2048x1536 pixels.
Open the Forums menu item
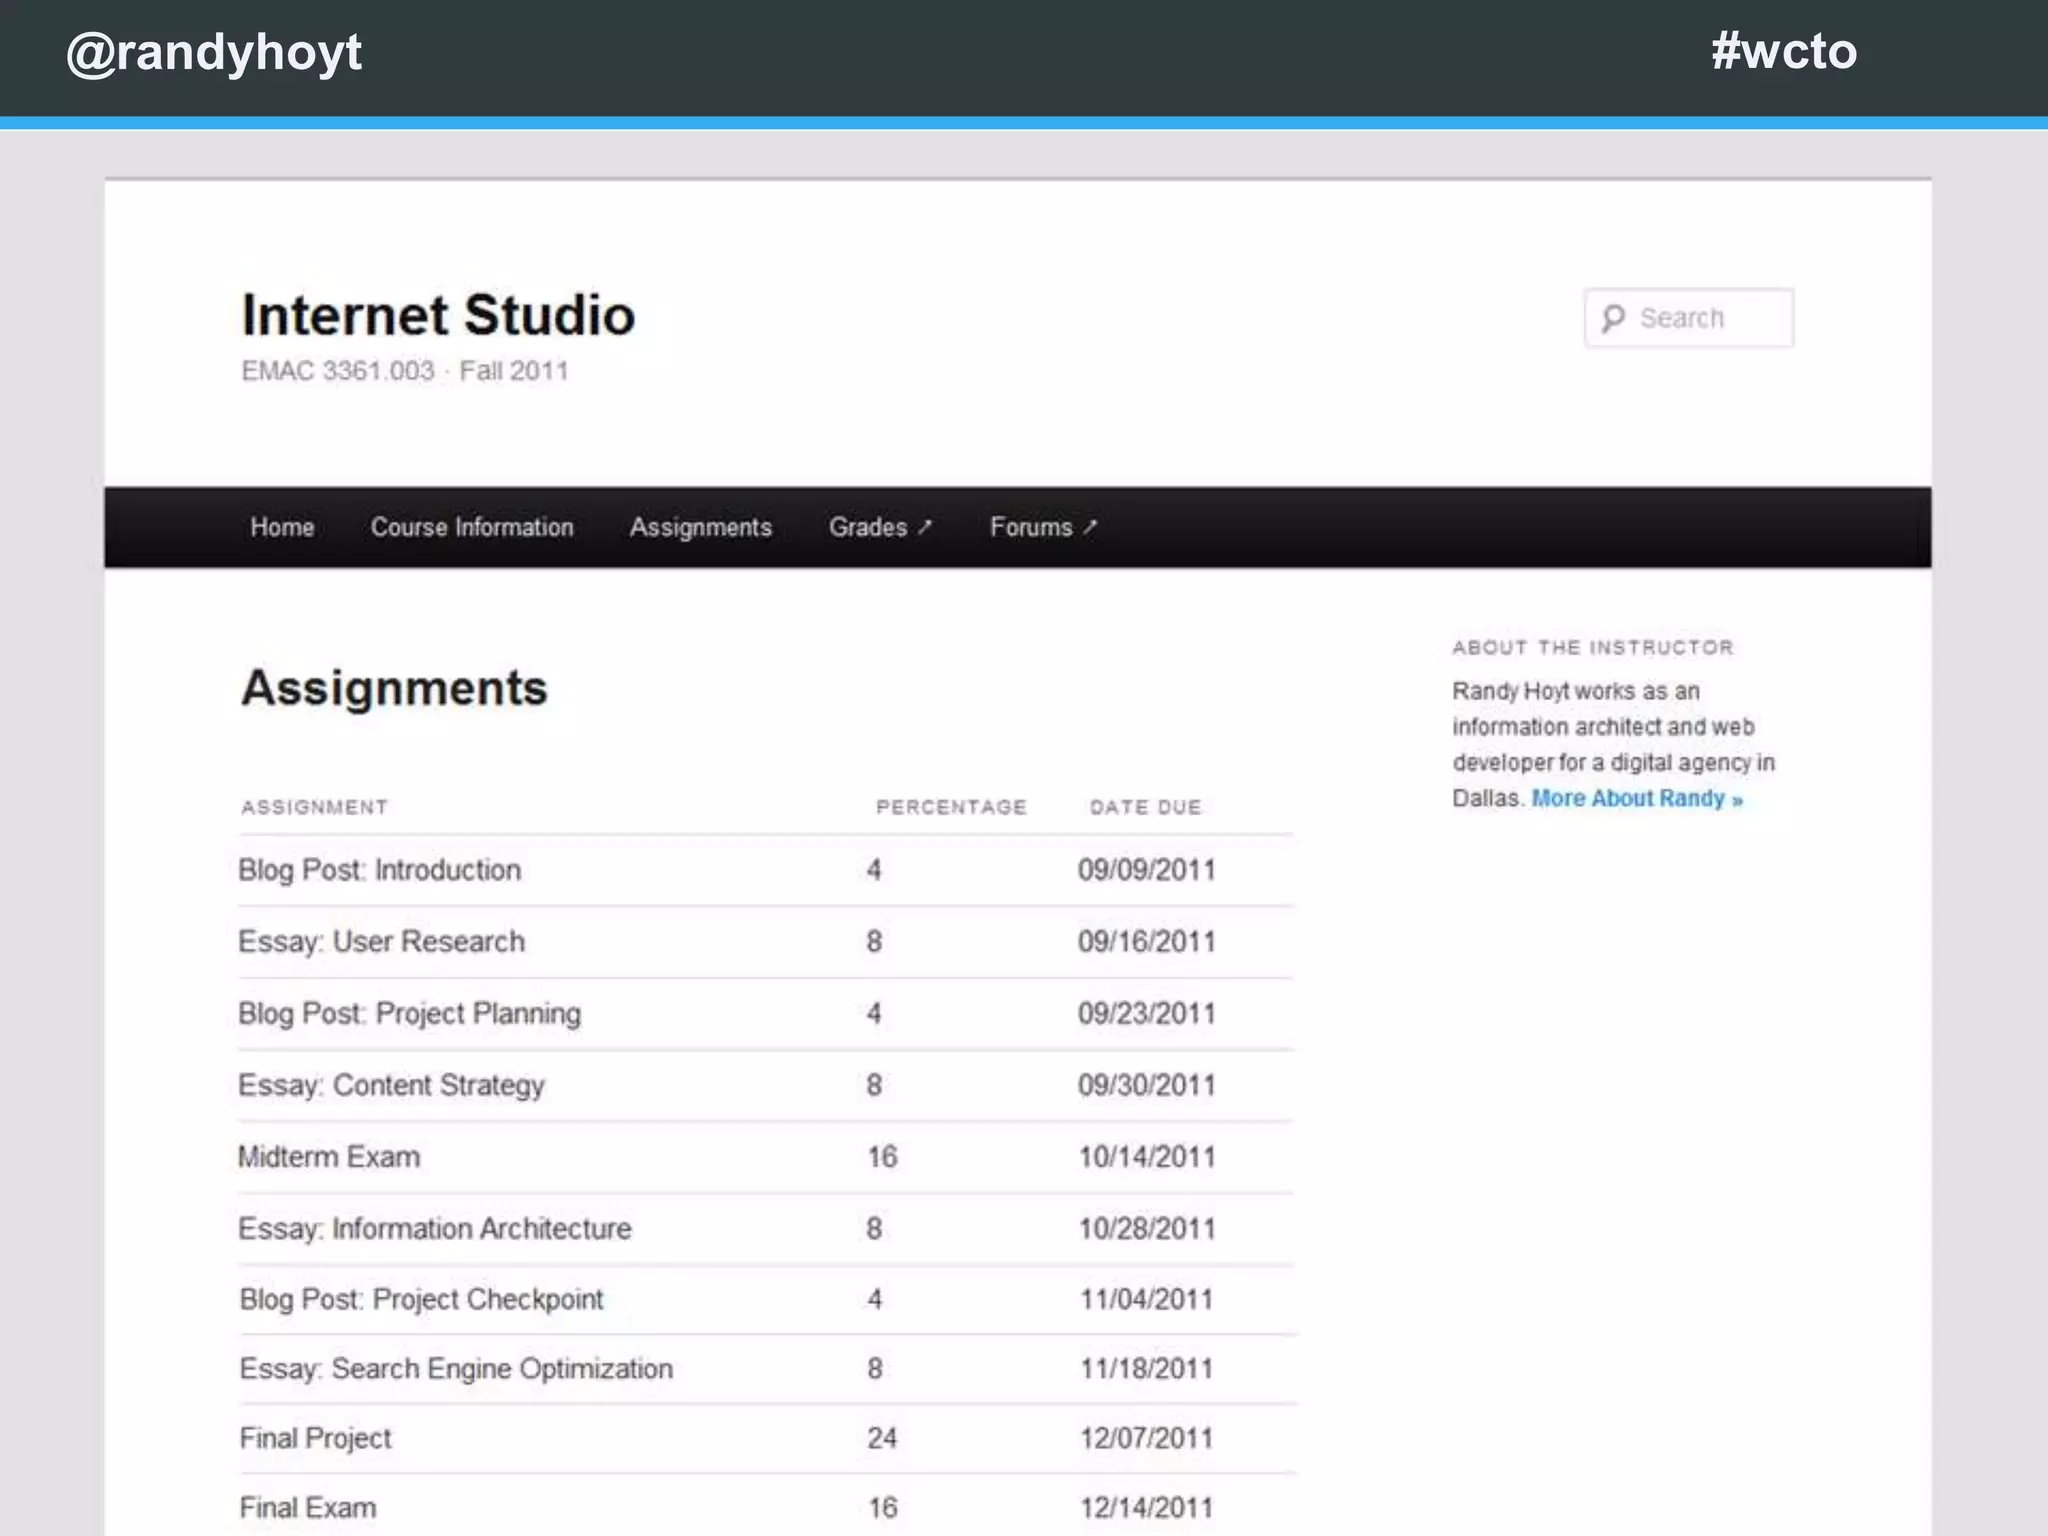click(x=1030, y=527)
